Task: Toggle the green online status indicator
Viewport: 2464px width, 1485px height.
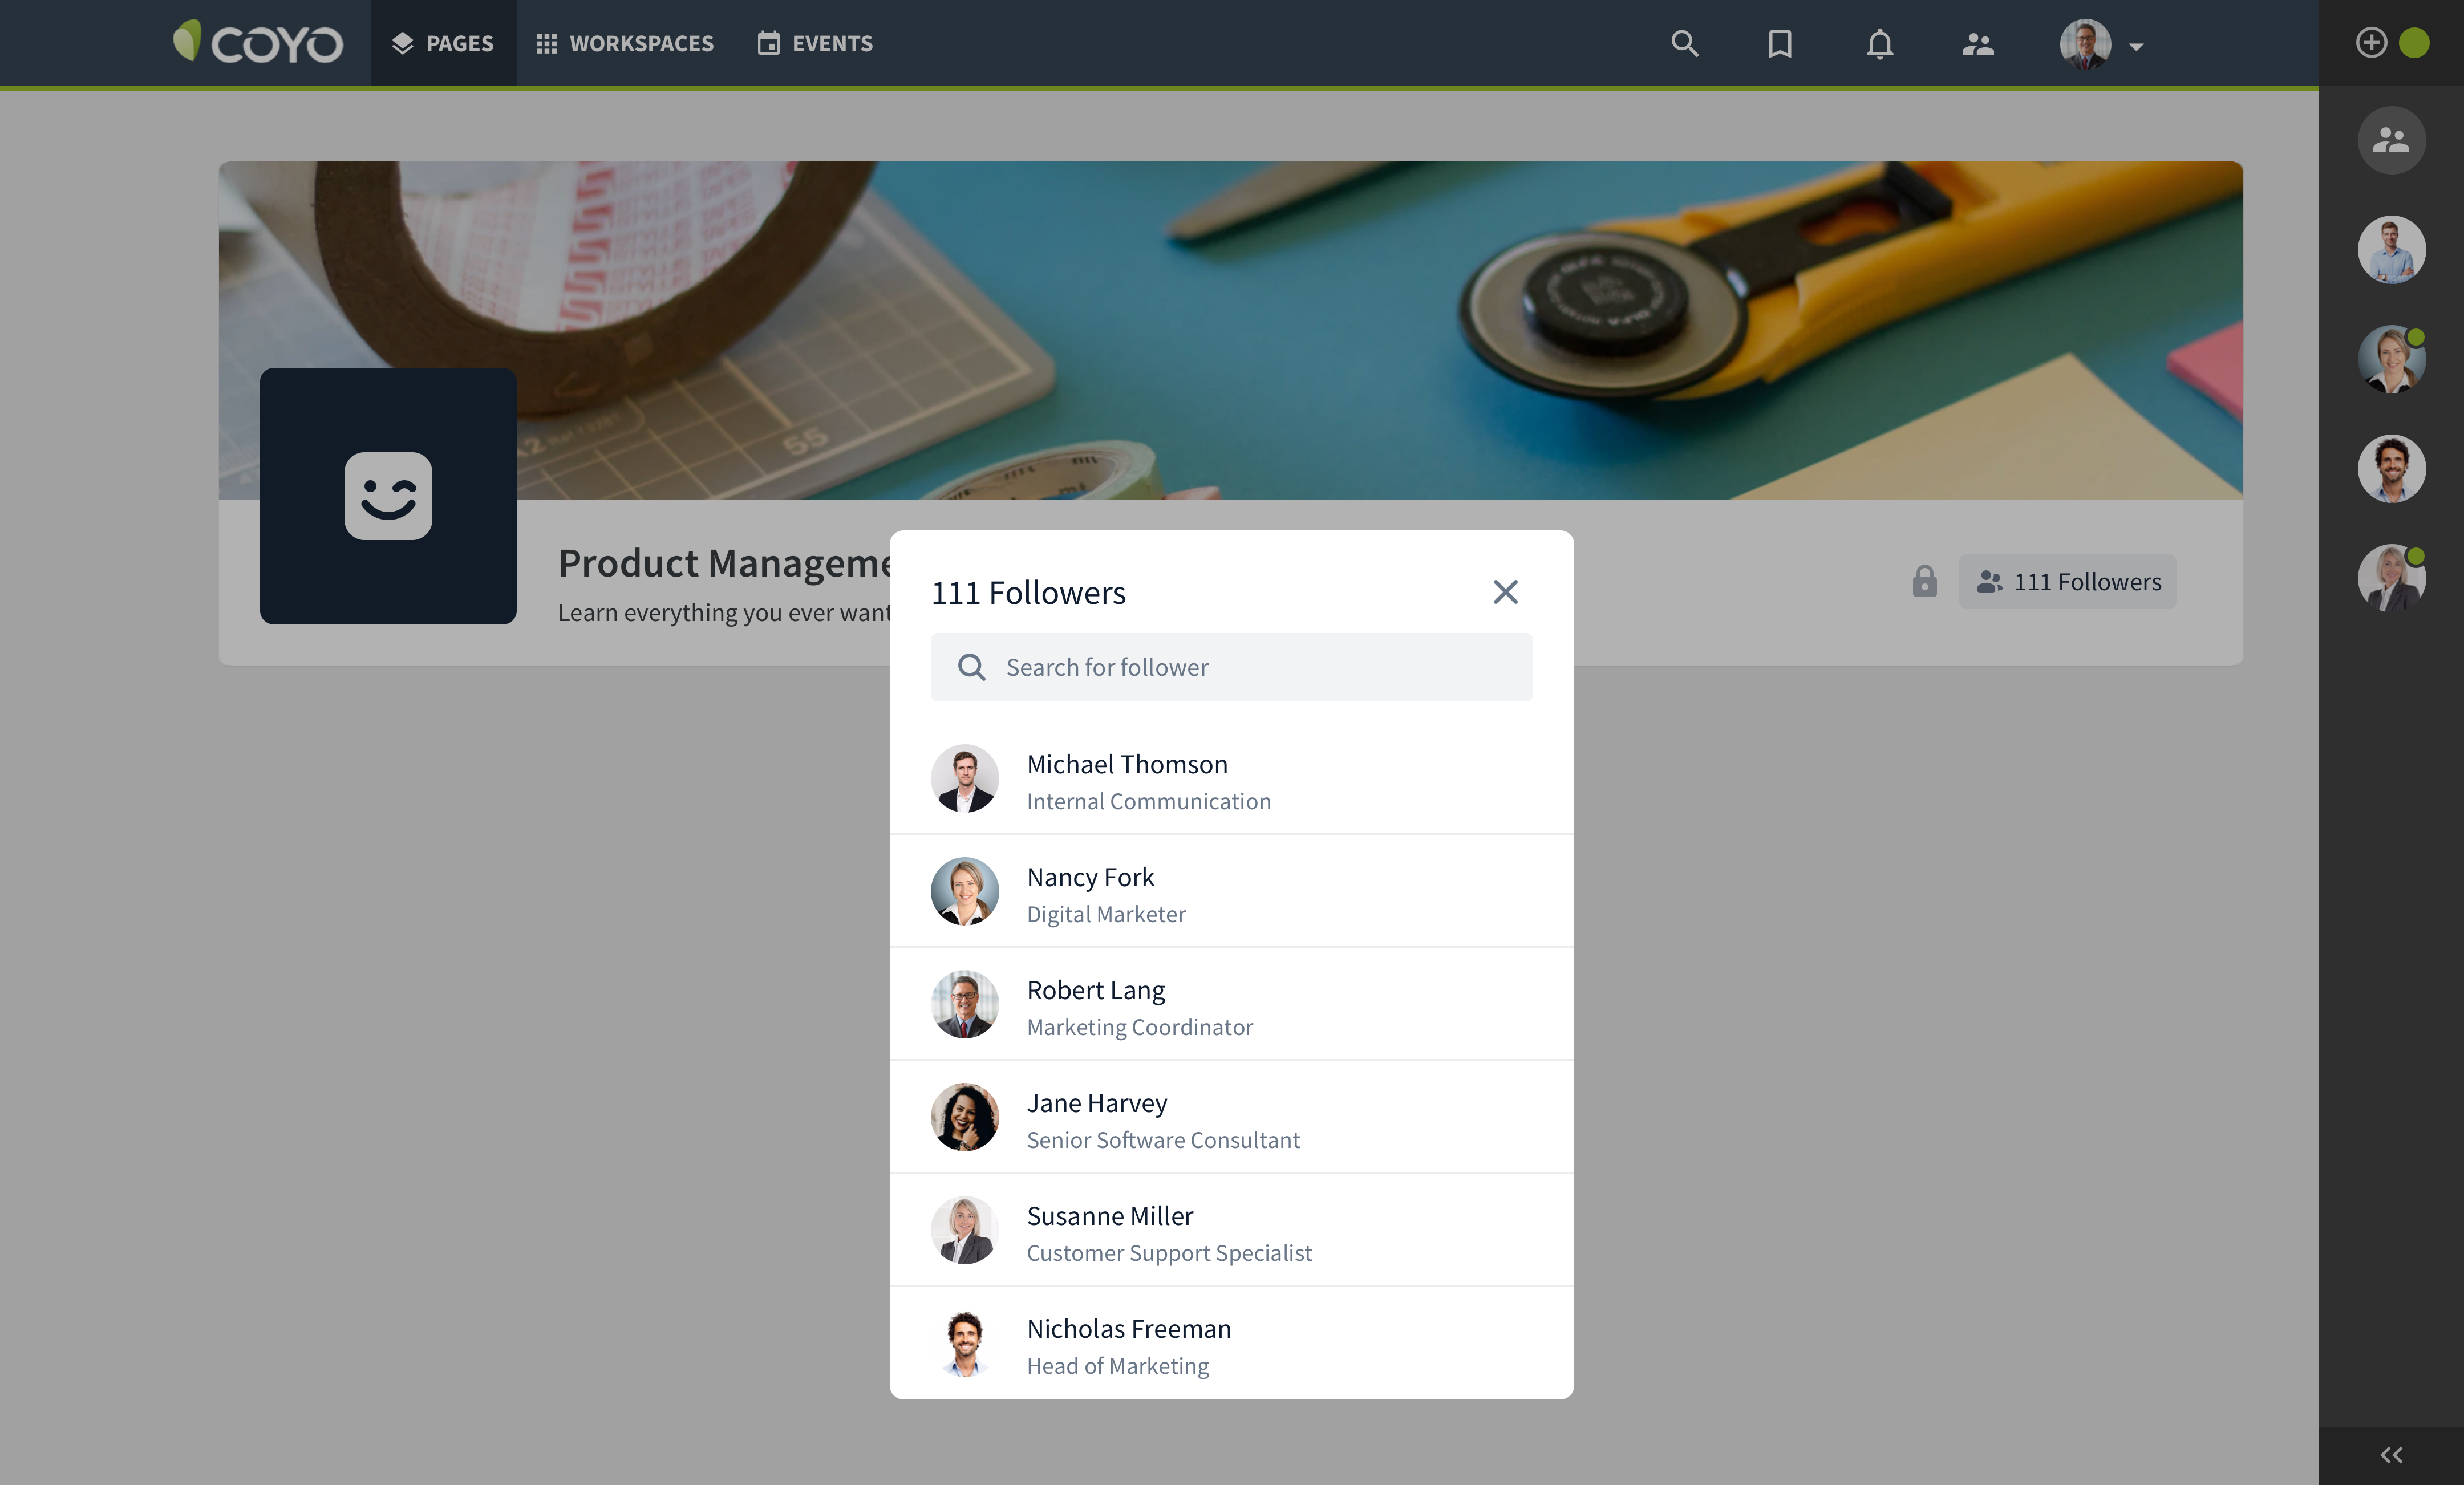Action: 2414,43
